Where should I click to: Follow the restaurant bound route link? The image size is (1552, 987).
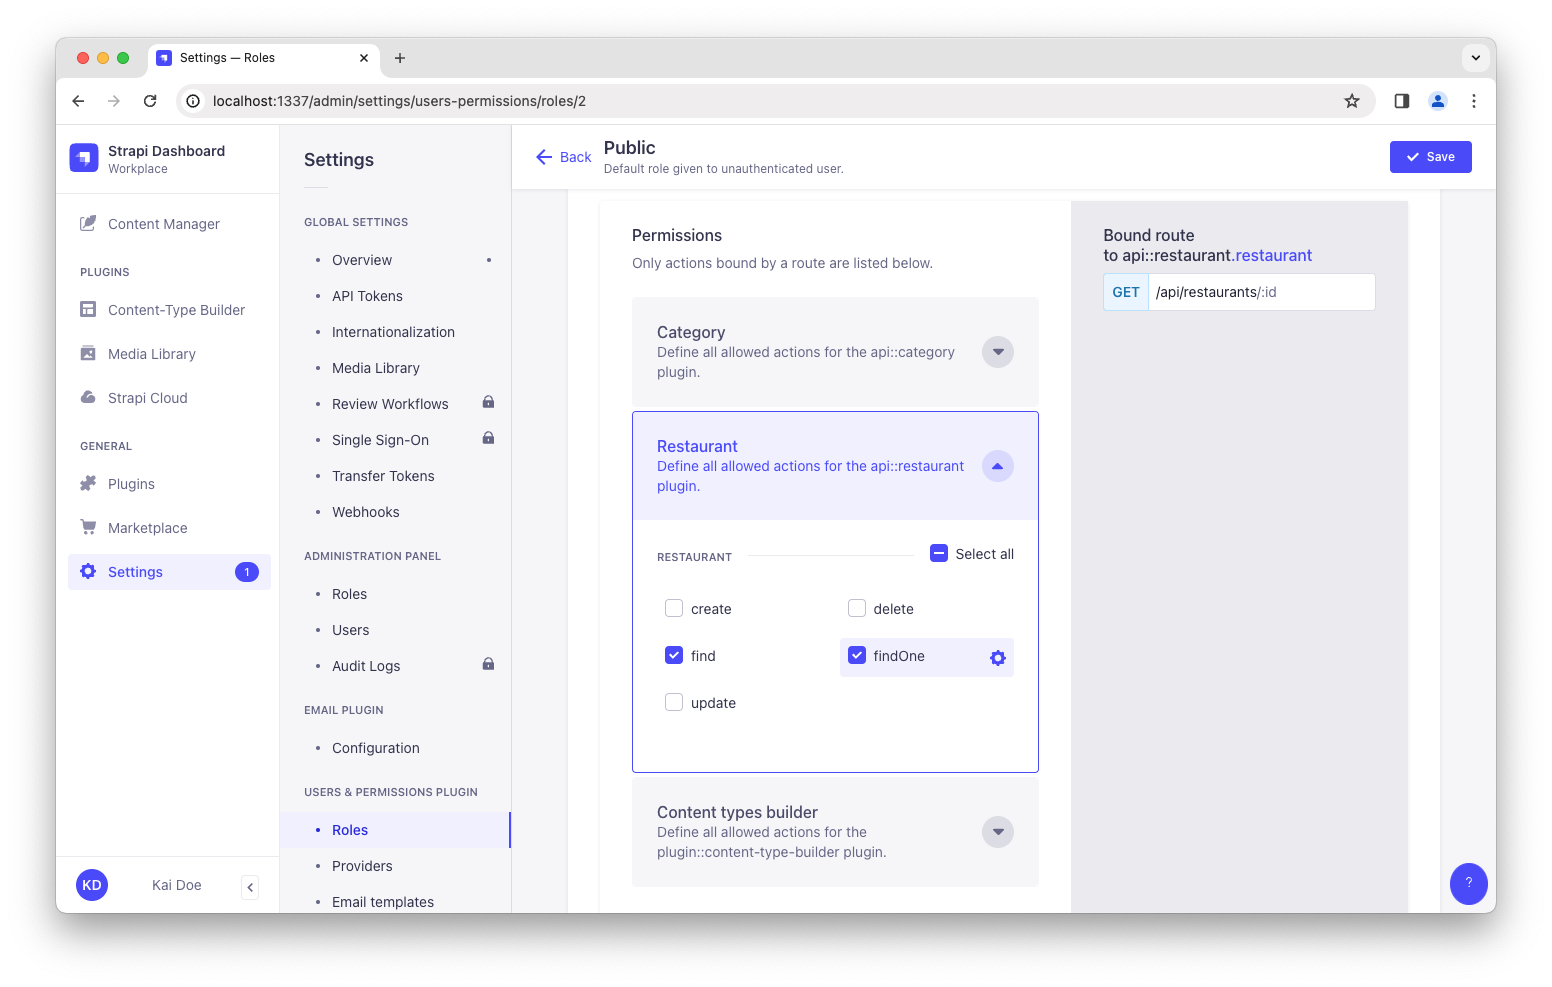click(1273, 255)
